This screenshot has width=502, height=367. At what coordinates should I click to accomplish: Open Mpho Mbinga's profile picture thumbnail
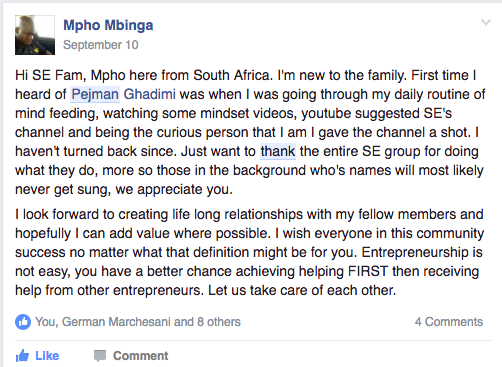[x=35, y=35]
